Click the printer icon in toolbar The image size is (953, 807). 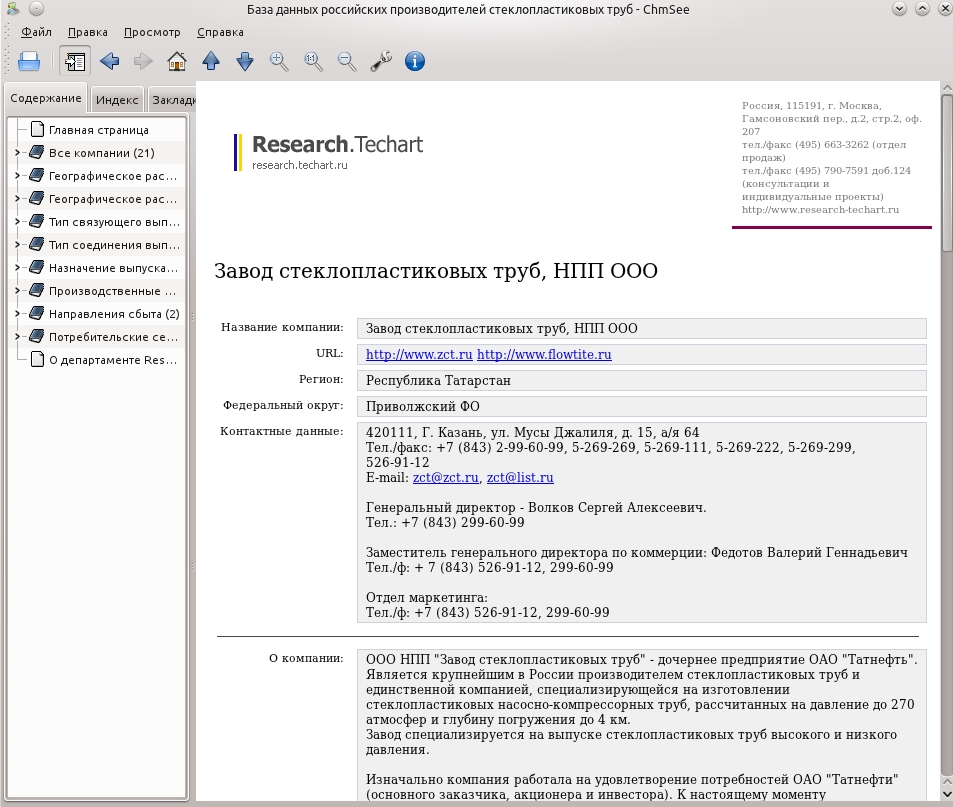pyautogui.click(x=29, y=61)
